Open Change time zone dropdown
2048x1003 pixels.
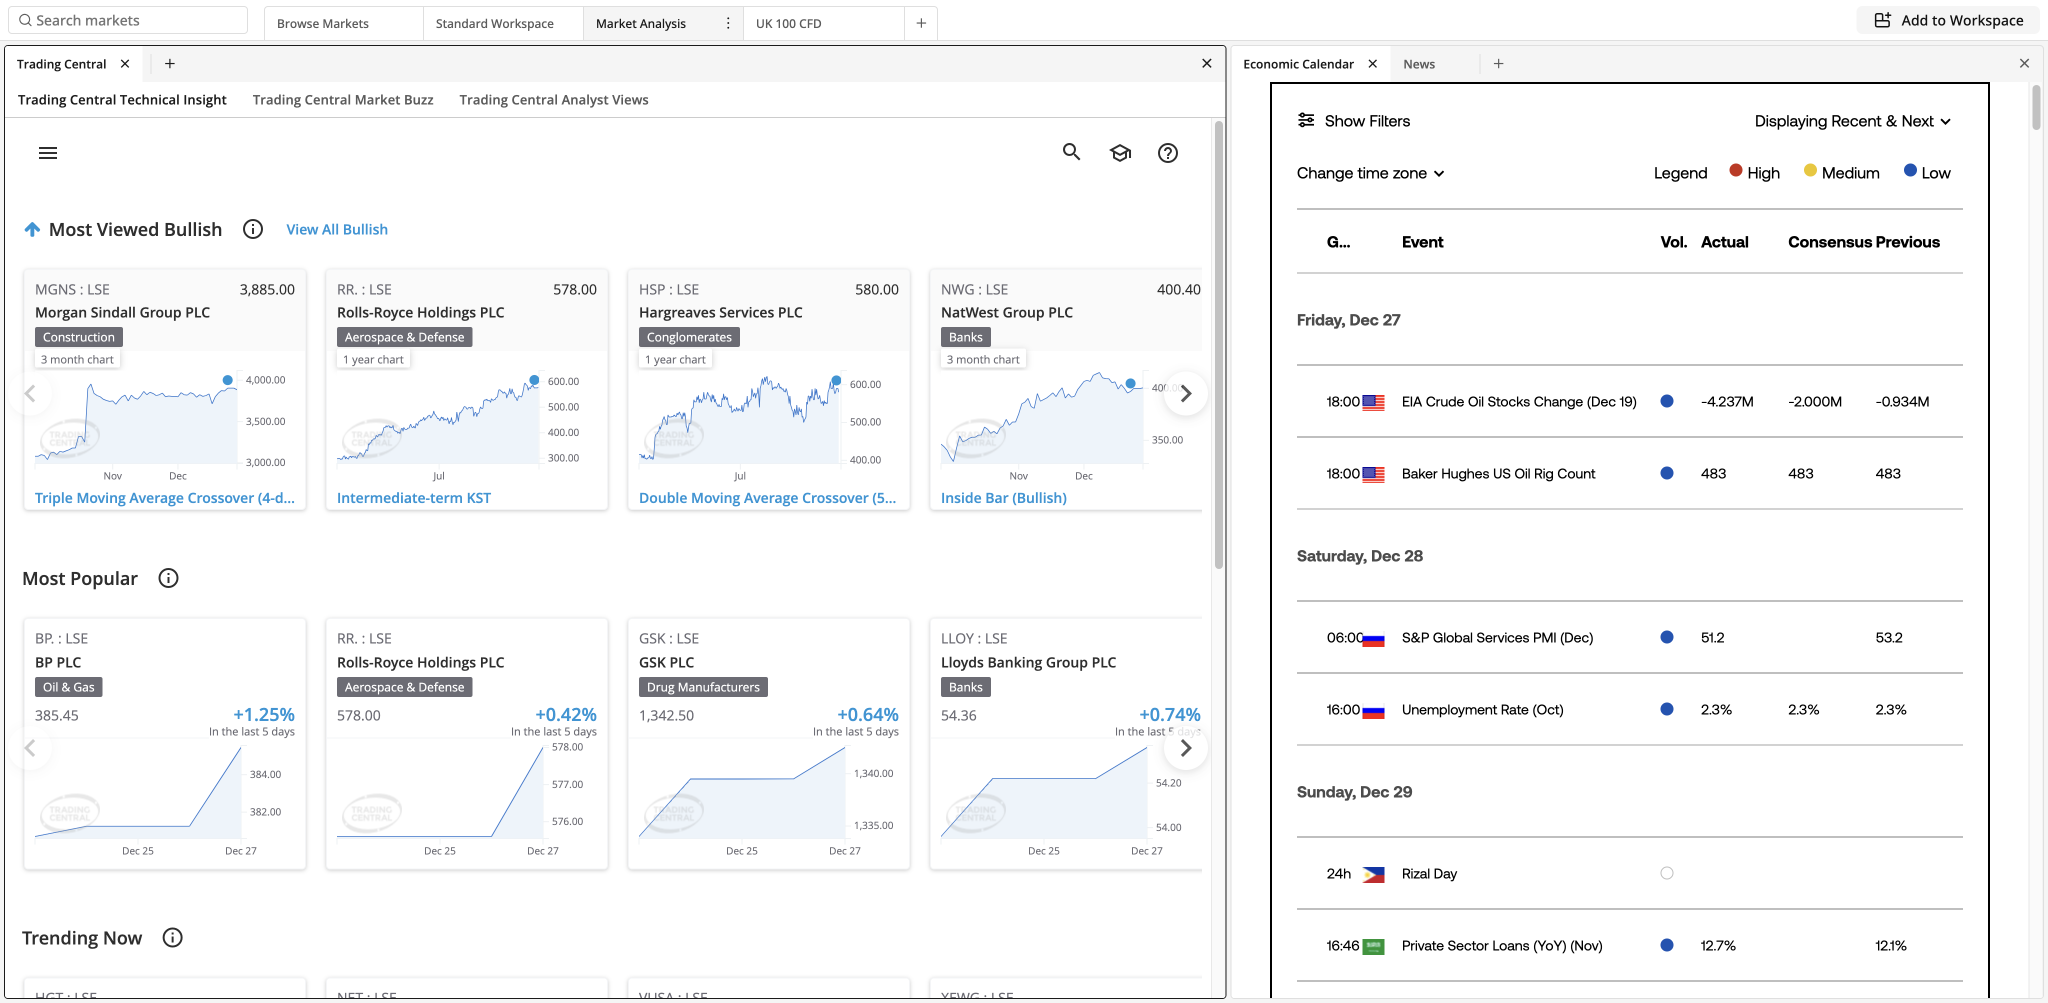click(x=1370, y=173)
